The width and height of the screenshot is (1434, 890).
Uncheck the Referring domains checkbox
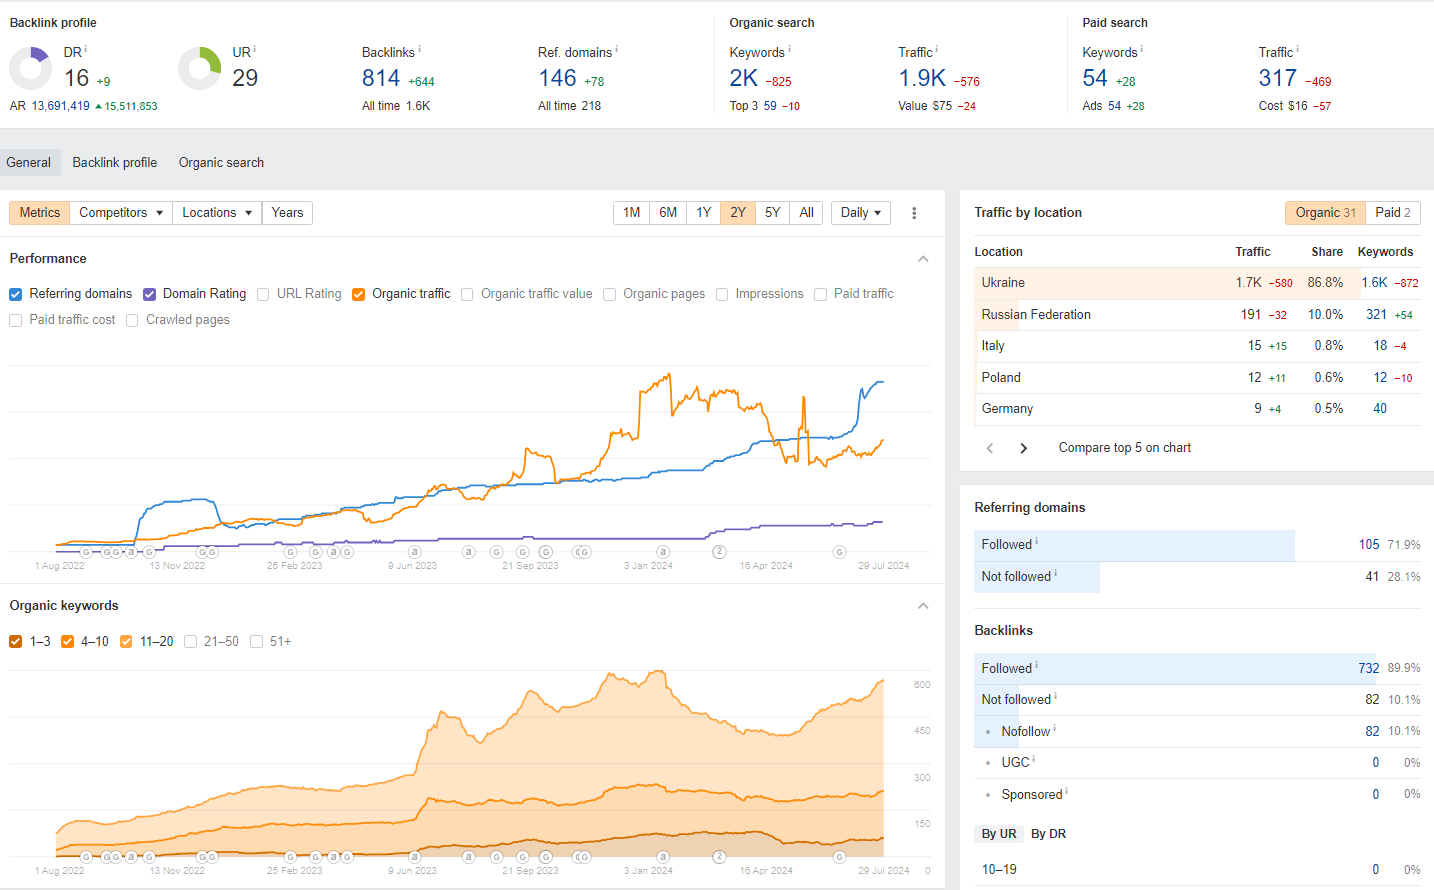pos(16,294)
